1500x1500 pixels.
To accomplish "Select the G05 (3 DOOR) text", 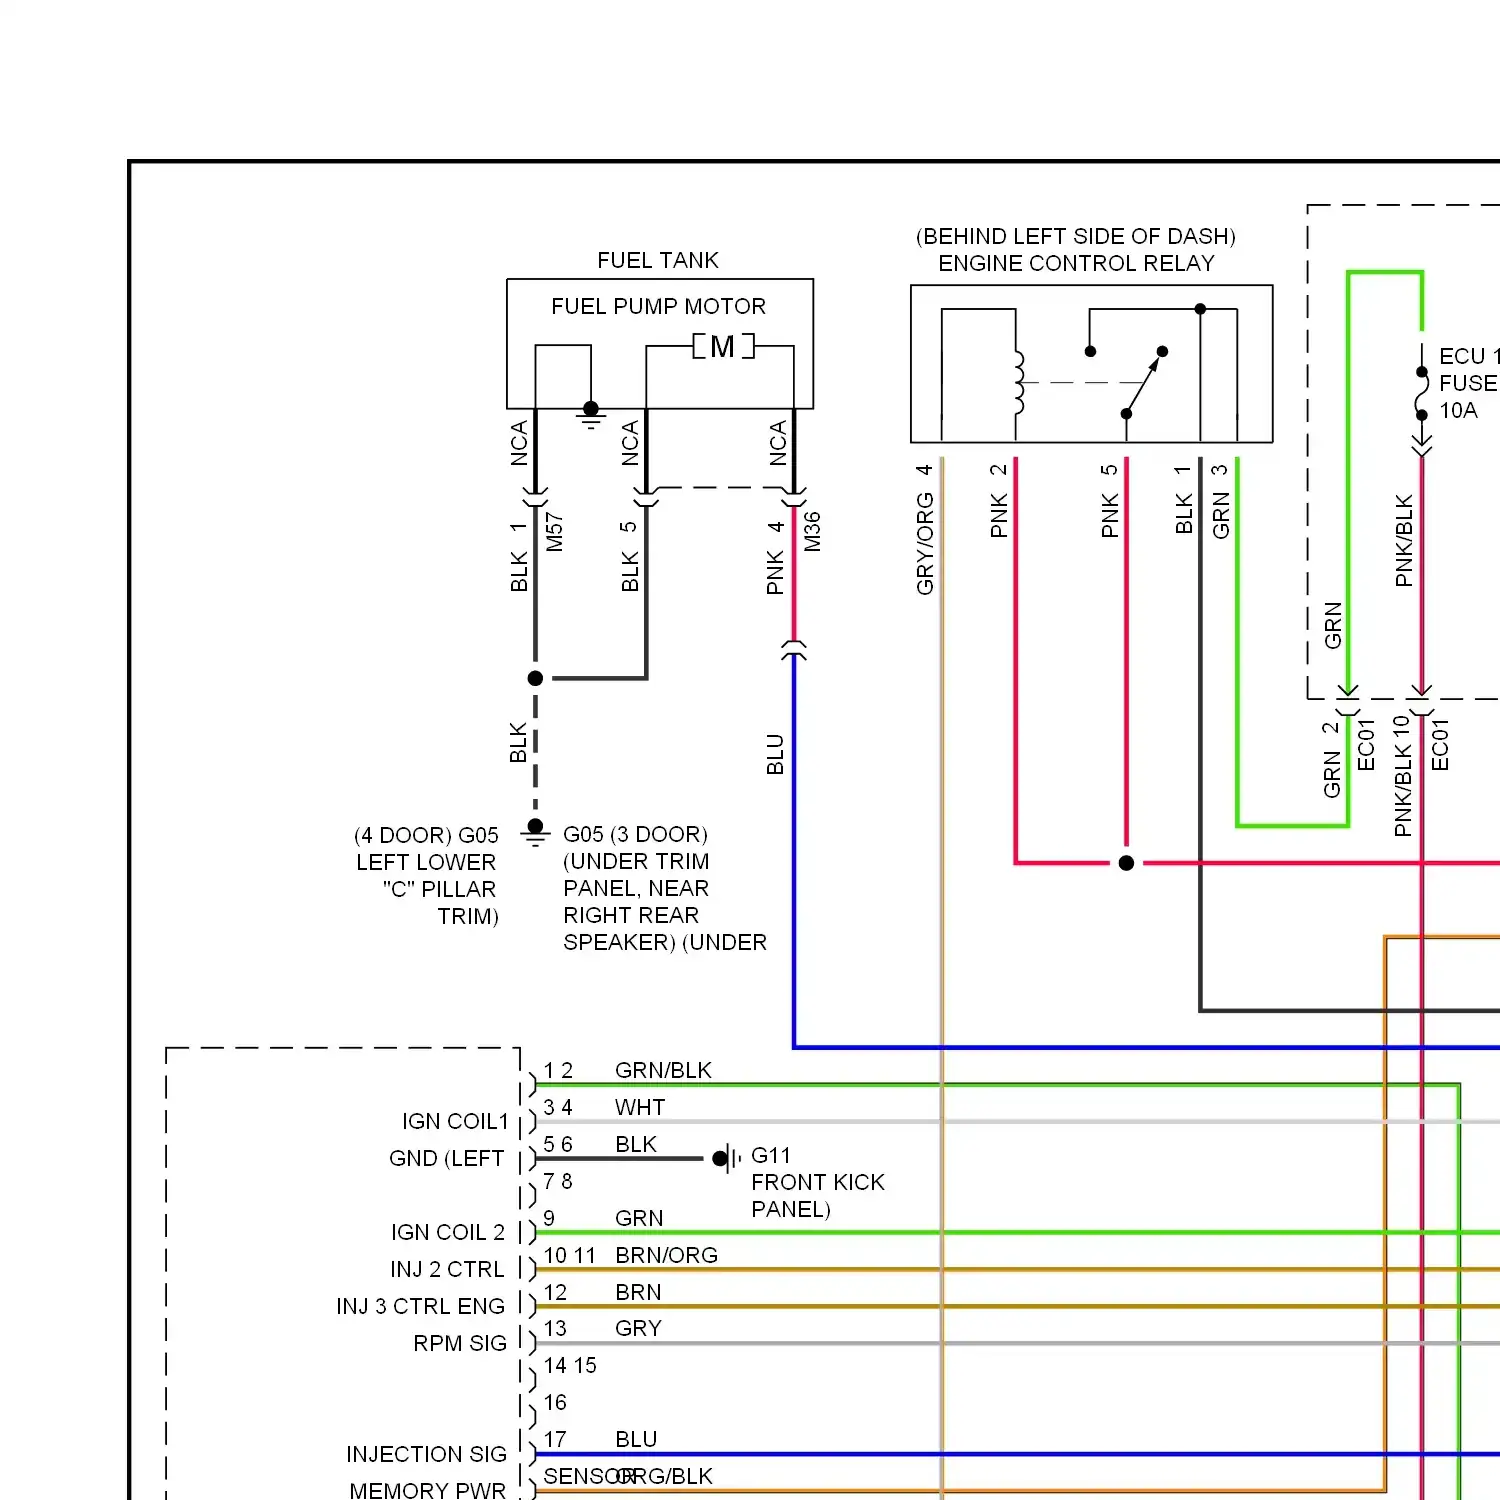I will pos(635,834).
